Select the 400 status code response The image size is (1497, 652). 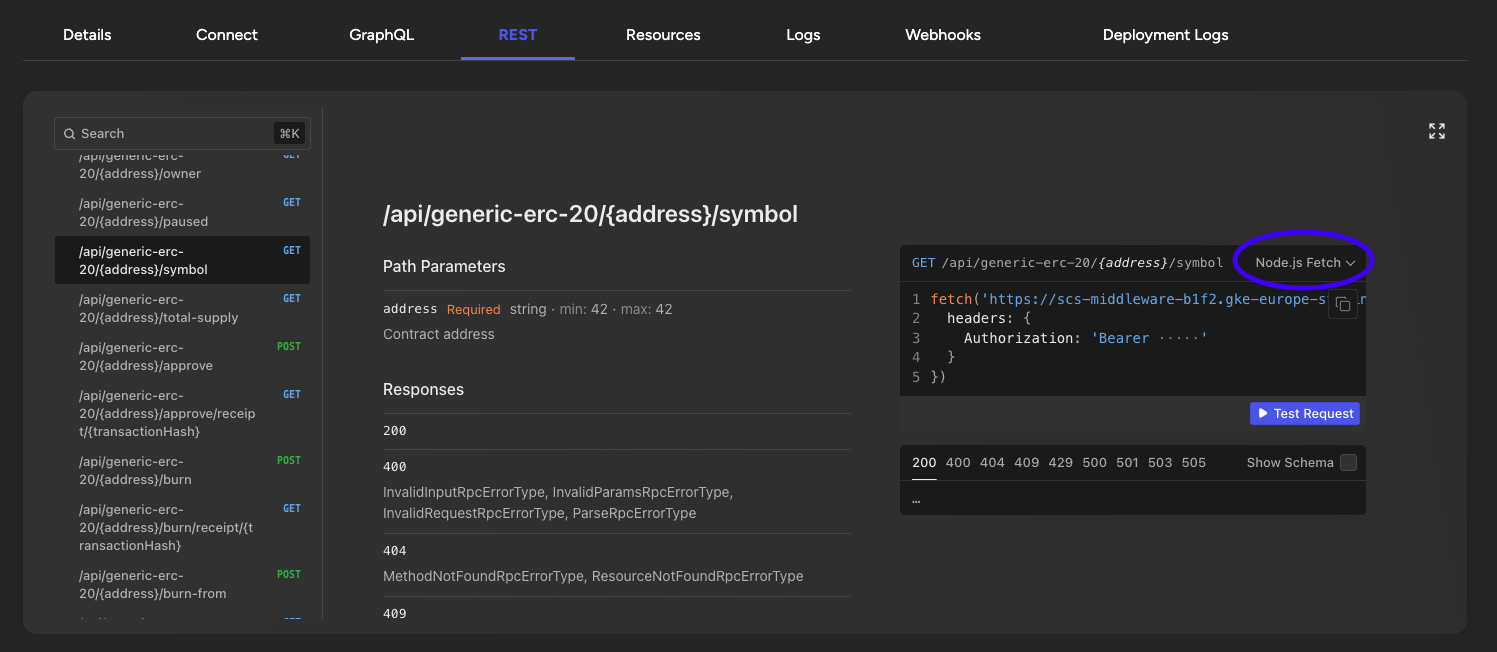point(957,462)
